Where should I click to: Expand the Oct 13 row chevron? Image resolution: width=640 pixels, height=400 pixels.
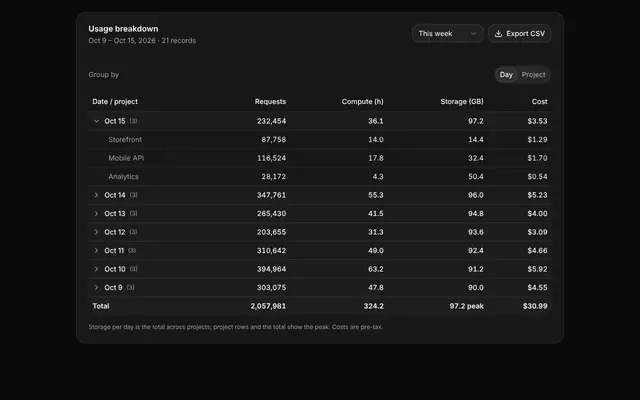click(96, 213)
